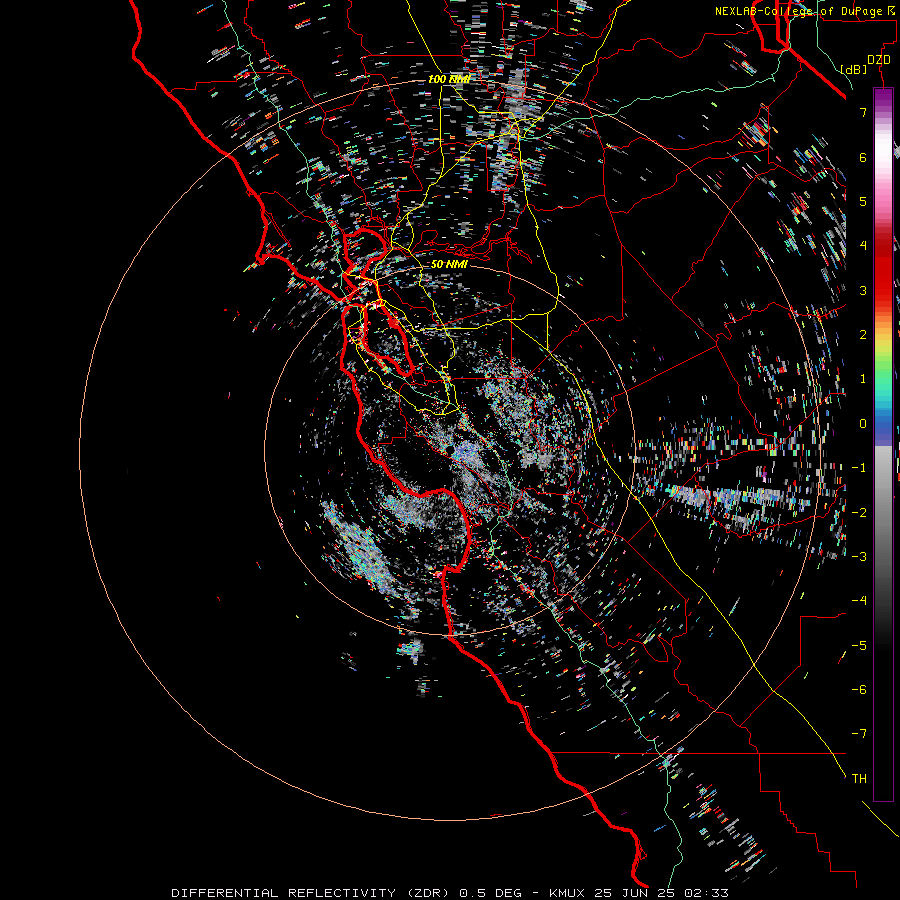Click the "-6" value on color scale
900x900 pixels.
(x=859, y=689)
